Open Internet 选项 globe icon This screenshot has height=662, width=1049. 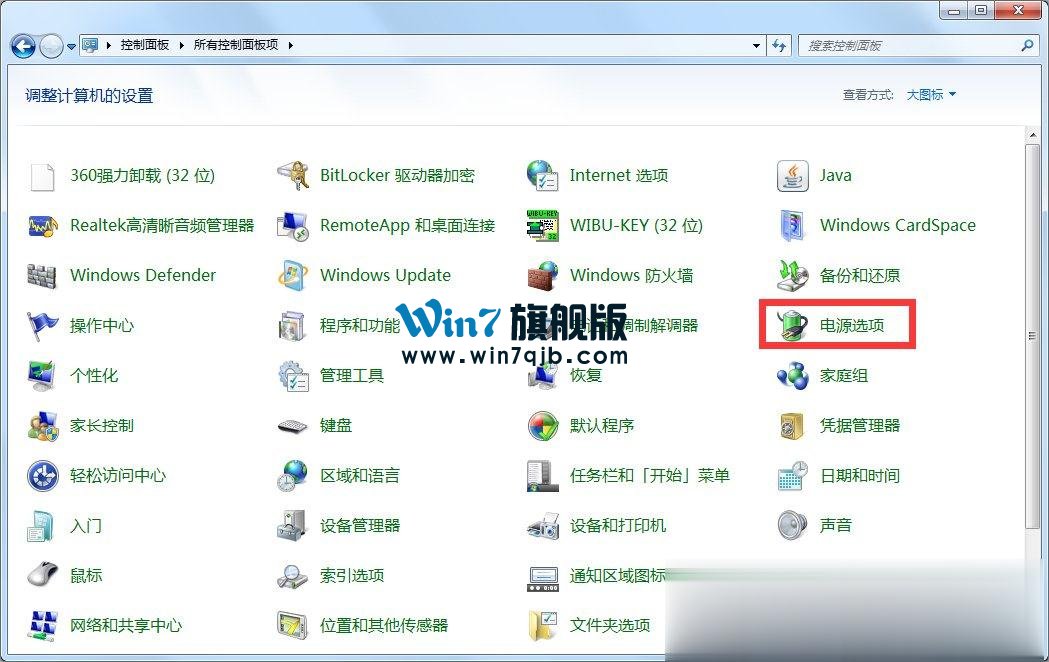(543, 176)
